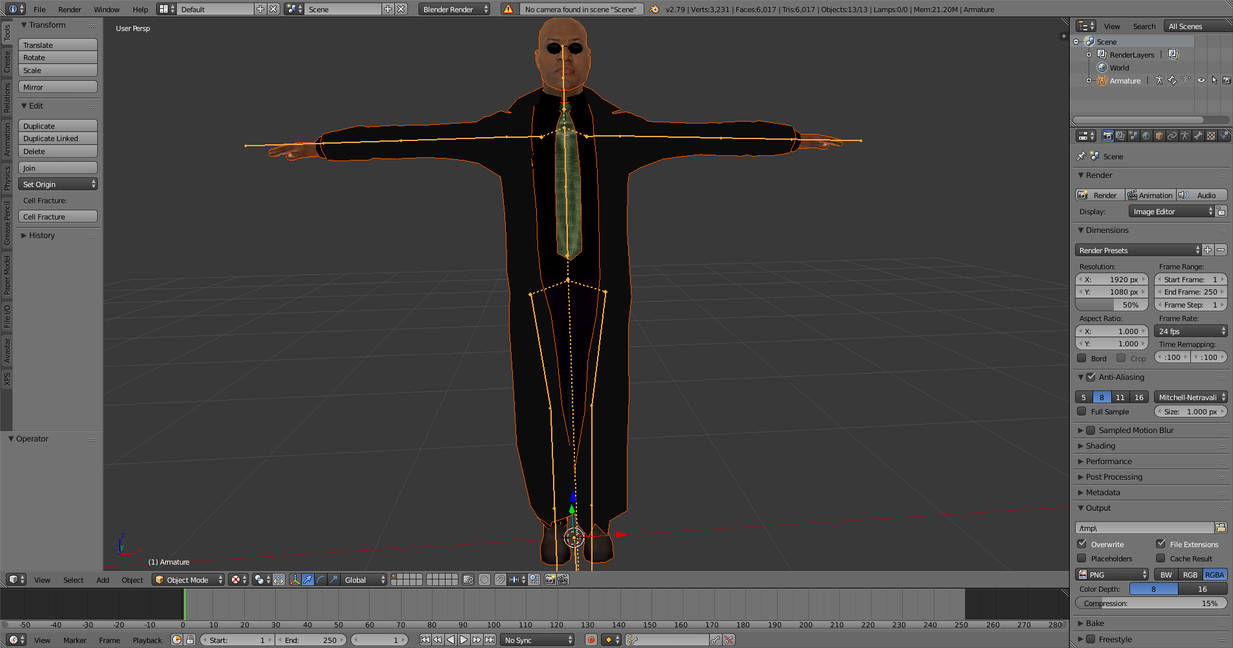Click the play animation forward button
The height and width of the screenshot is (648, 1233).
[463, 640]
